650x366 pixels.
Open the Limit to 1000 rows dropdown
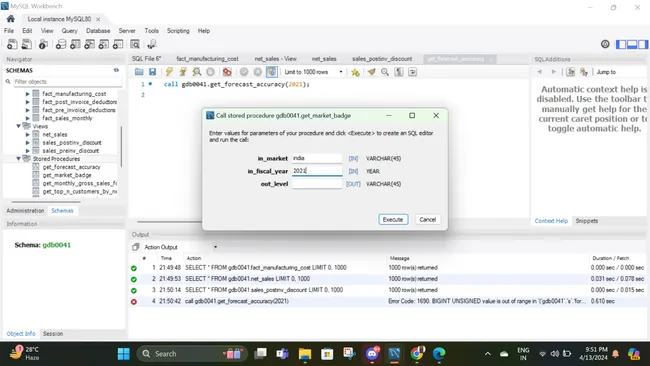click(x=314, y=72)
